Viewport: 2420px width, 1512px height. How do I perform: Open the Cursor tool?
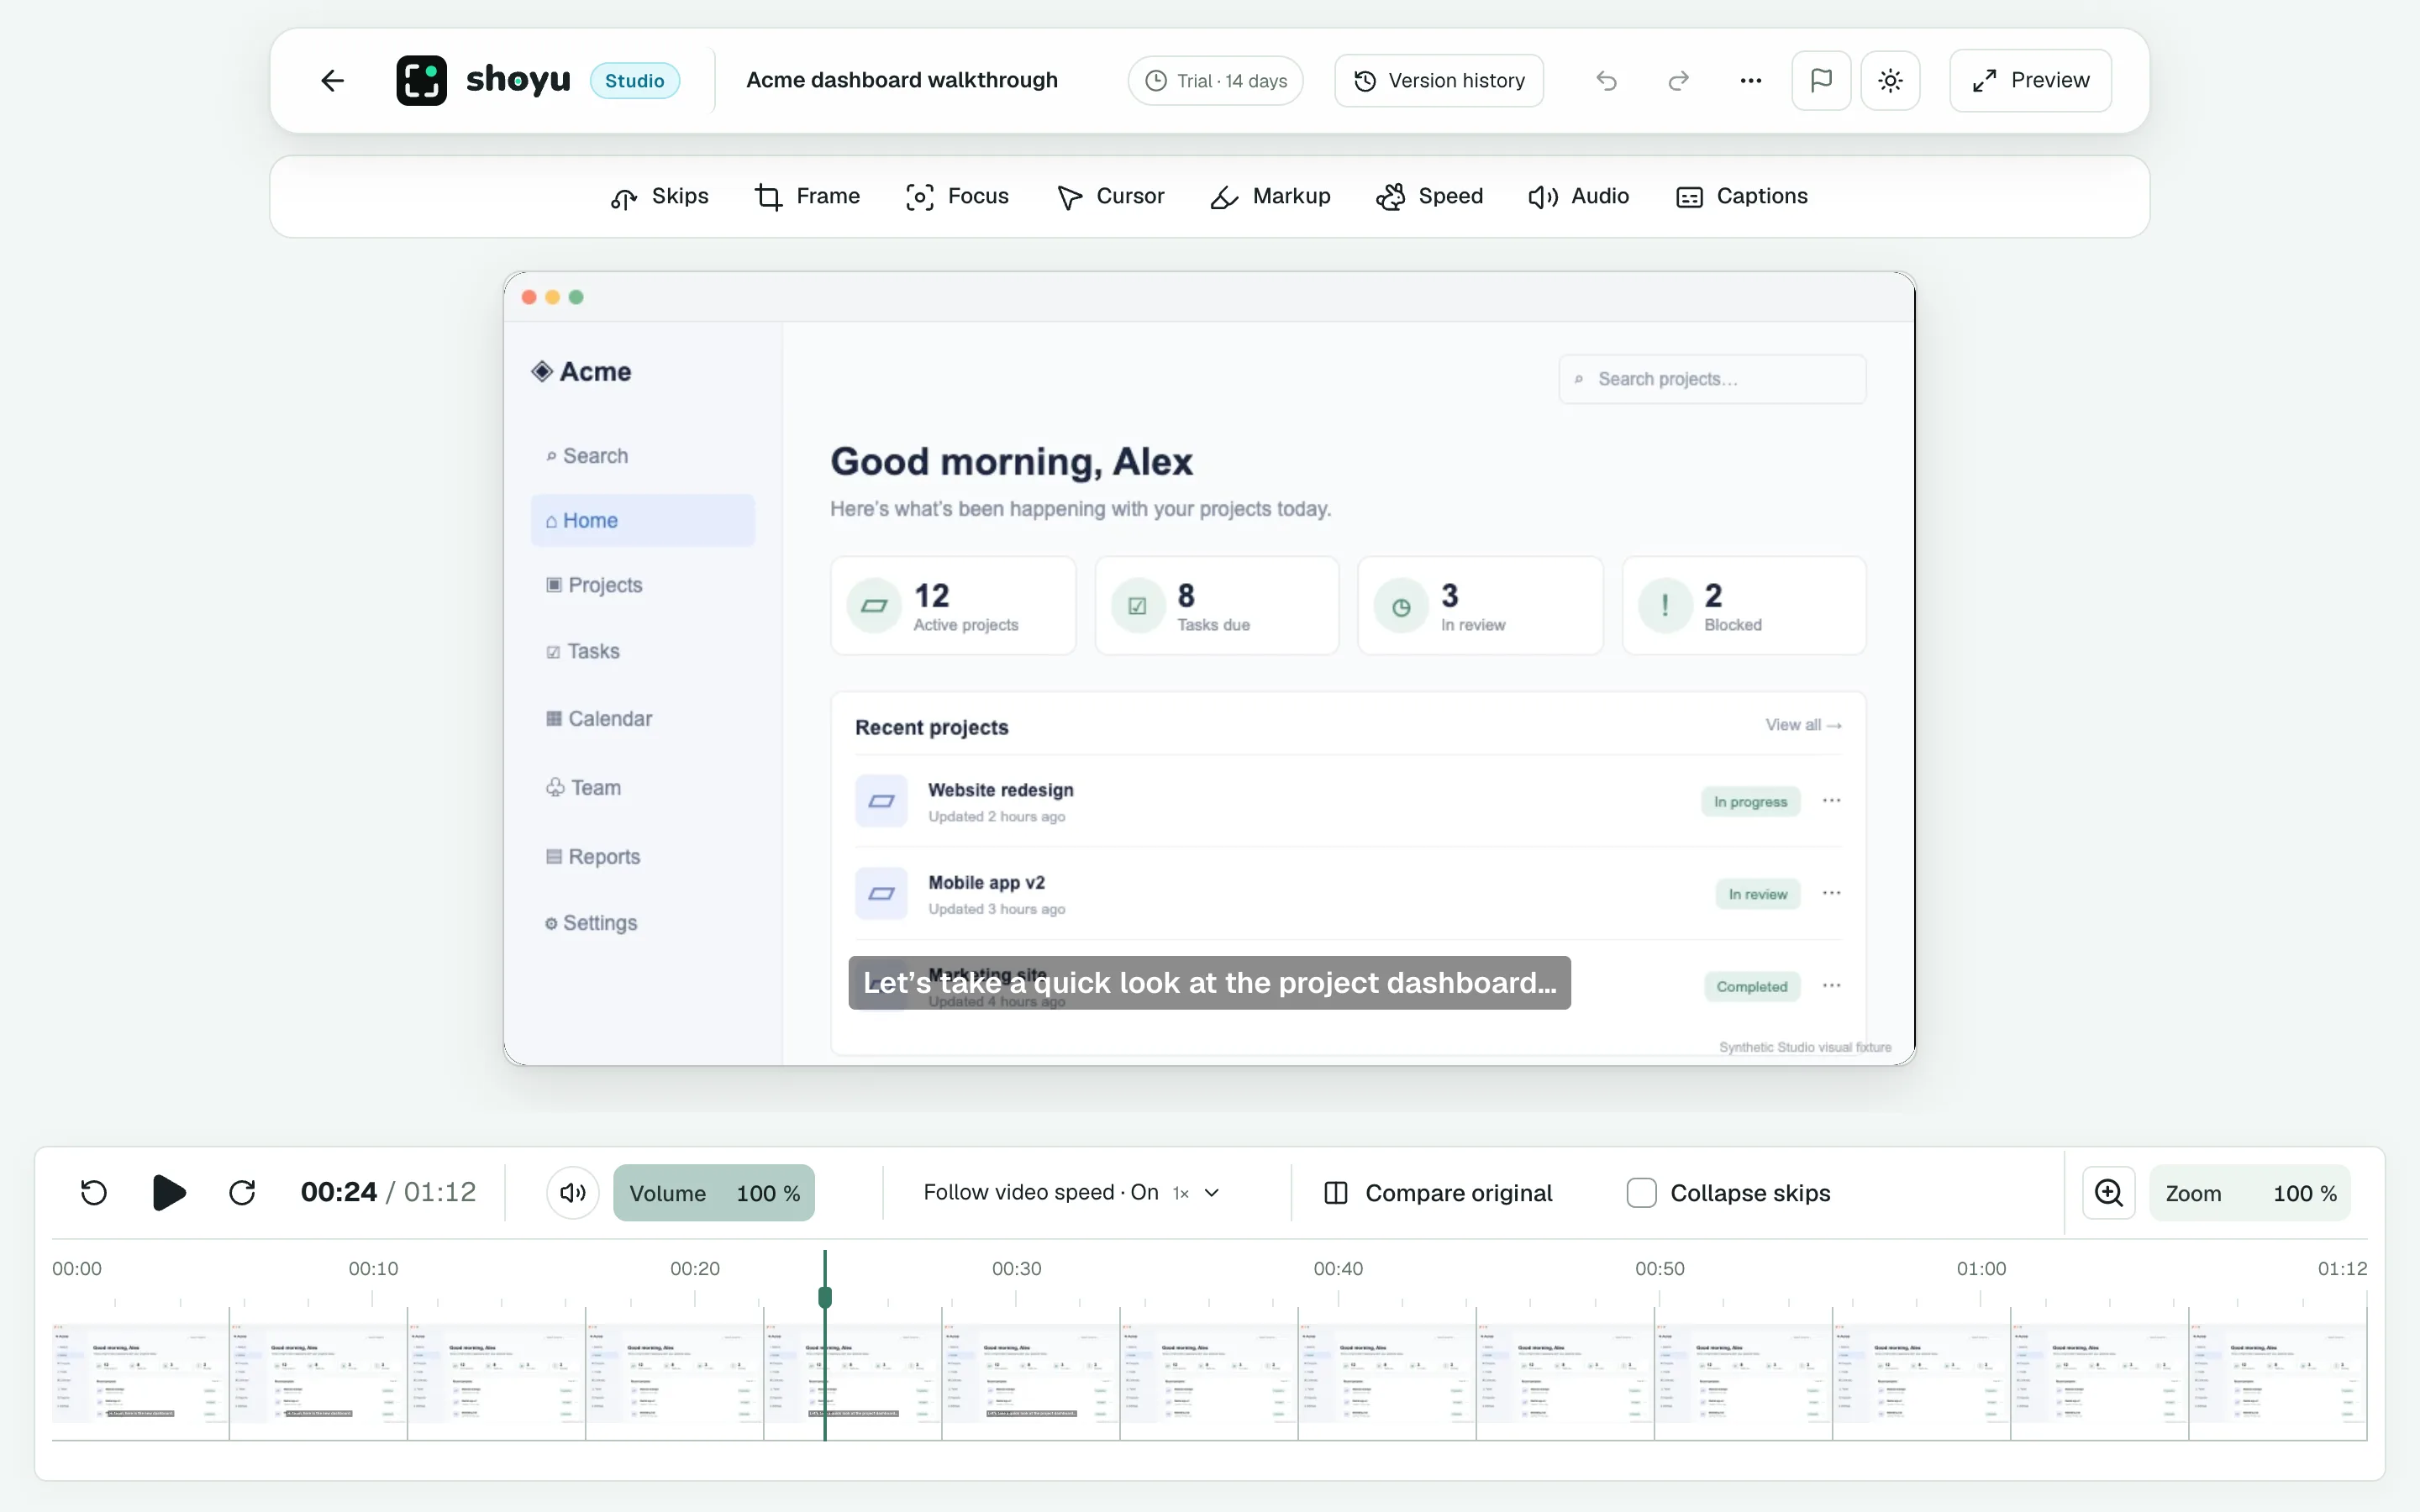coord(1110,196)
